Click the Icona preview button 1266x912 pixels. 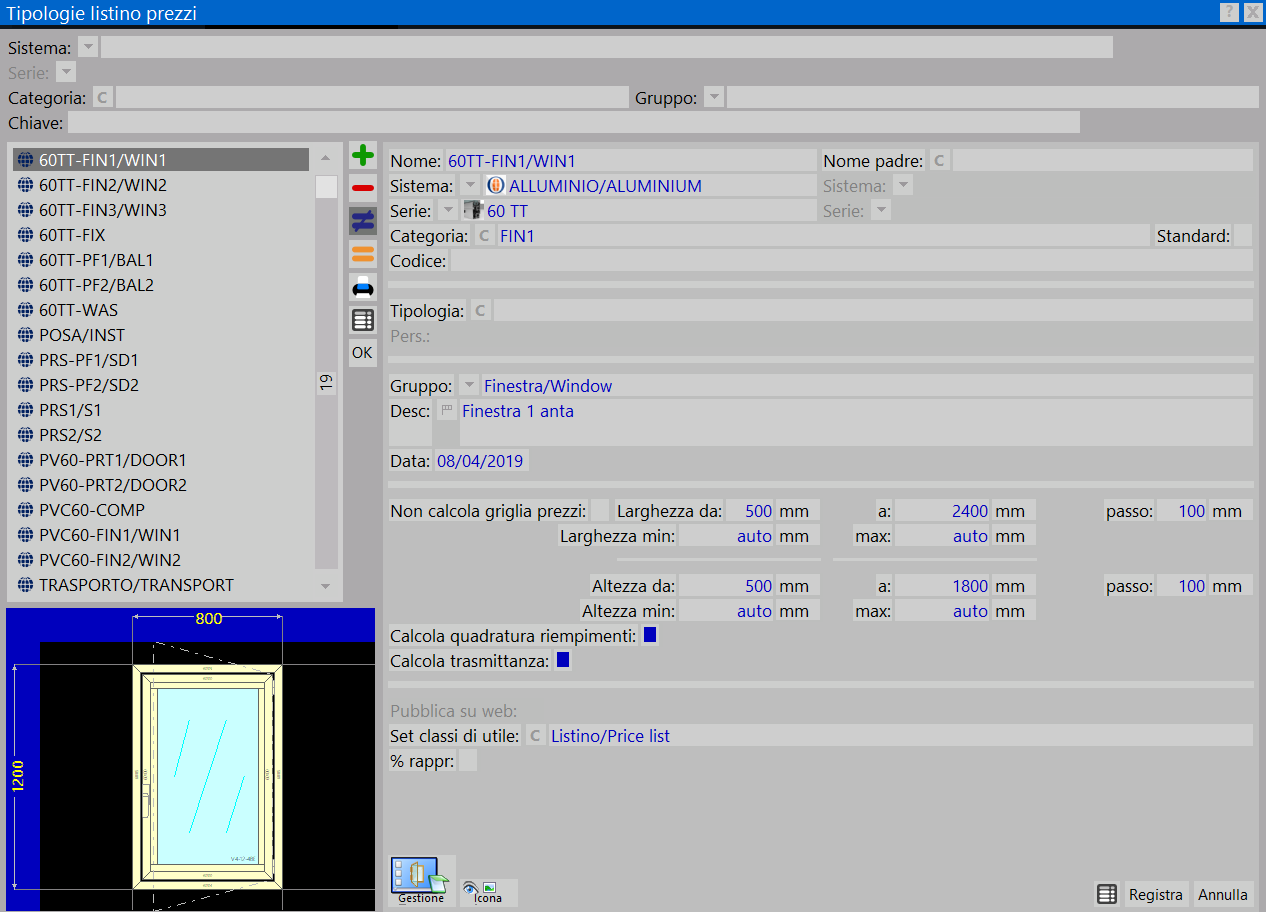pyautogui.click(x=488, y=893)
